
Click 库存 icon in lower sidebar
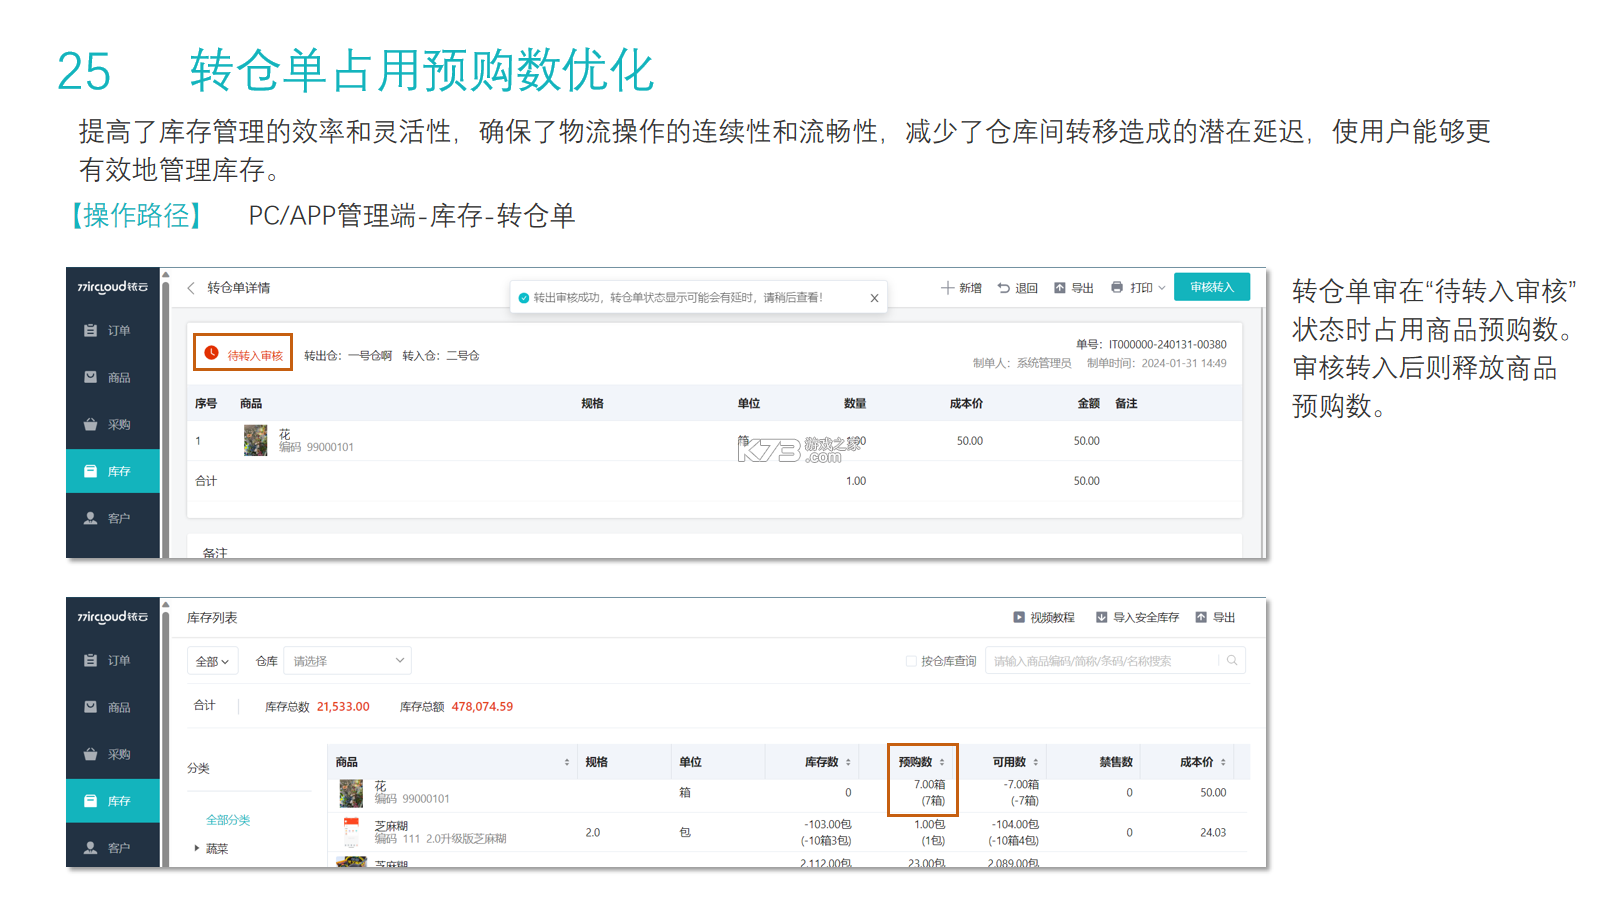point(90,801)
